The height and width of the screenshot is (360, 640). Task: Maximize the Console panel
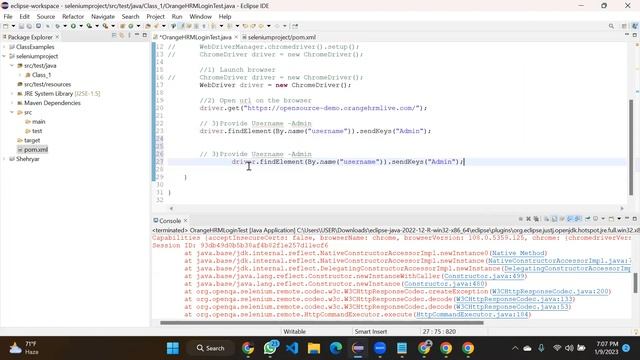pos(634,219)
